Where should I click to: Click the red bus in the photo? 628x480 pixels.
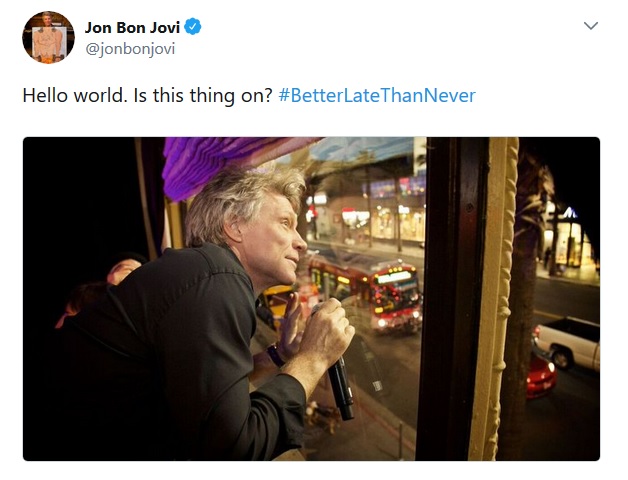(x=364, y=291)
